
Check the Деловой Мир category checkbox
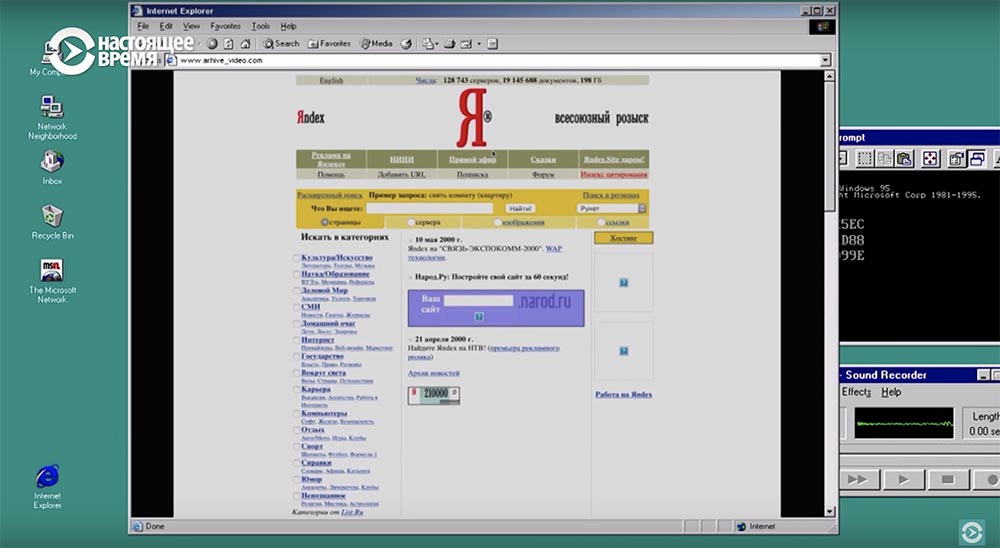coord(297,290)
